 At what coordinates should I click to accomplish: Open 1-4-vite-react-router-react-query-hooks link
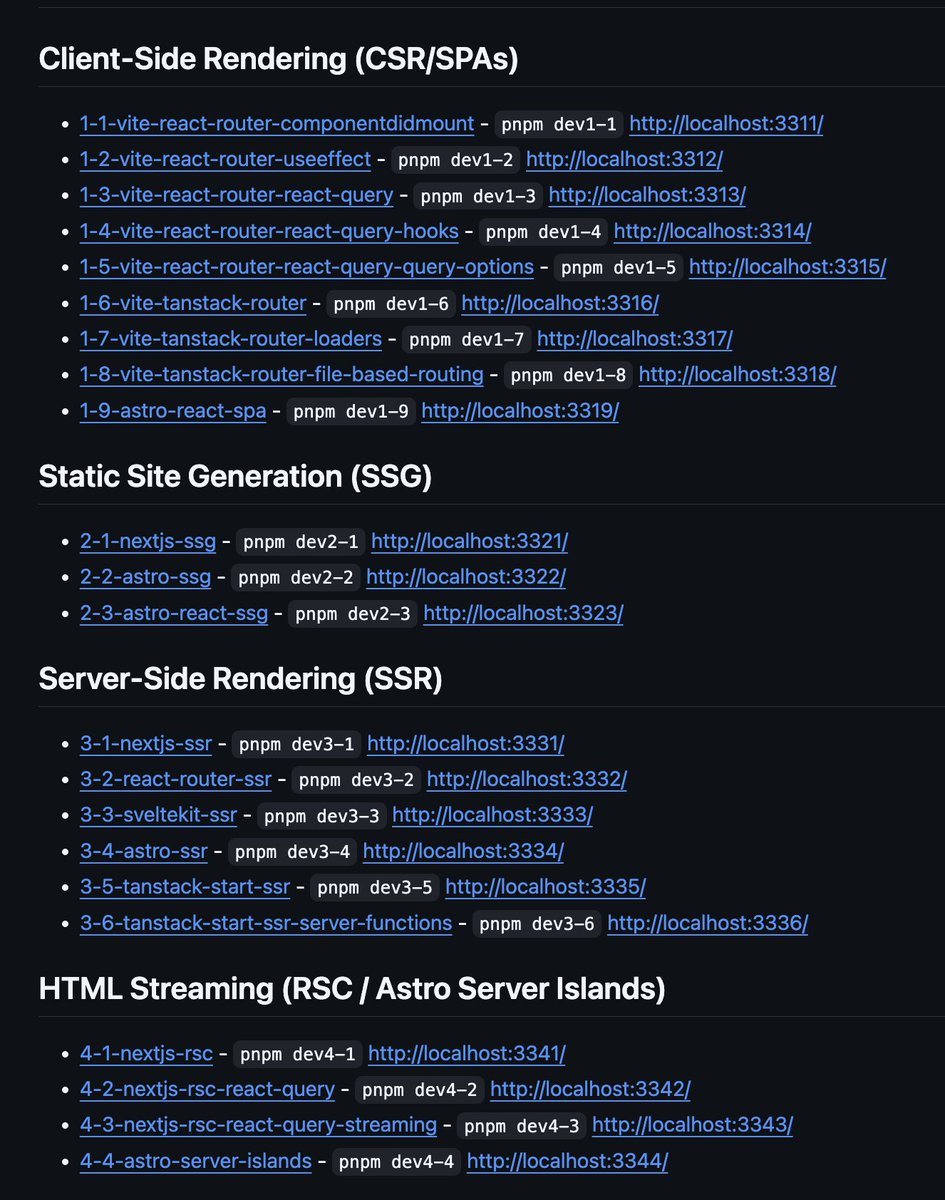click(x=269, y=232)
